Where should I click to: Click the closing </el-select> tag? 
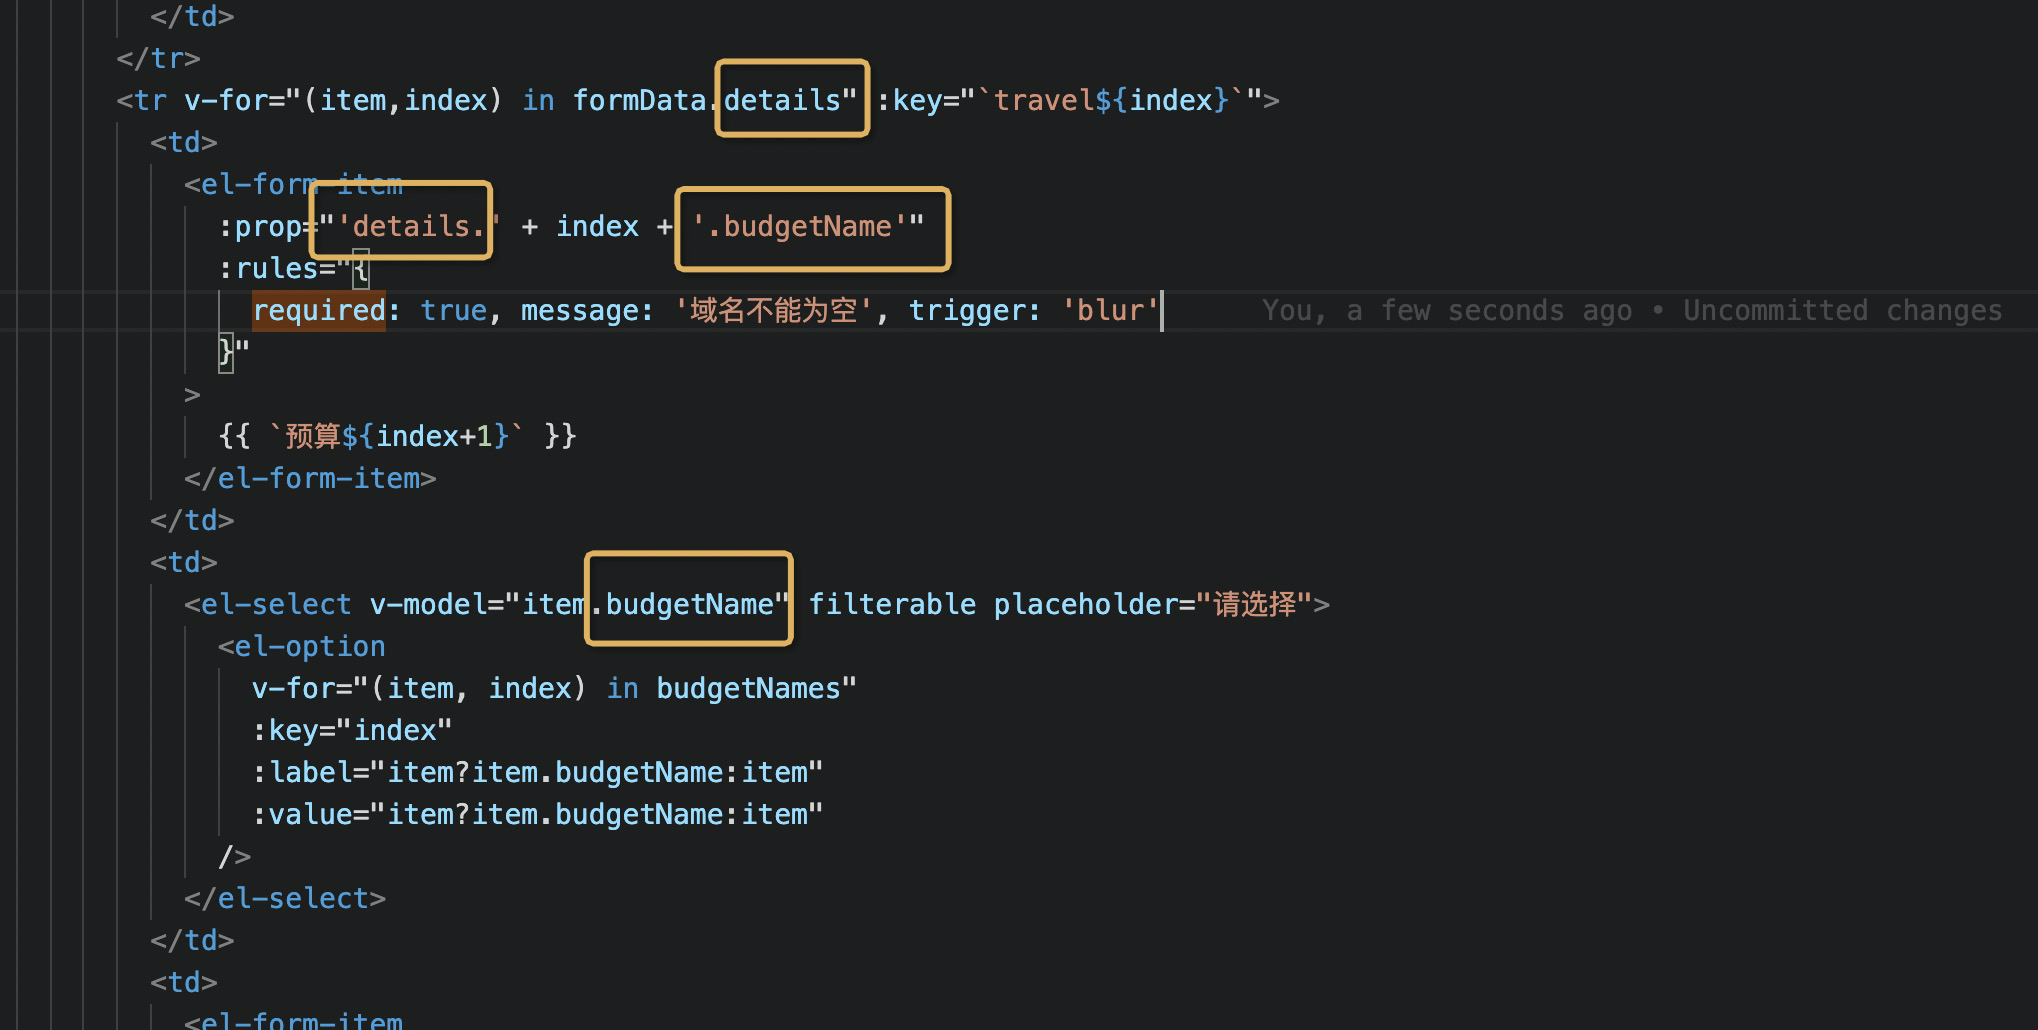coord(283,897)
